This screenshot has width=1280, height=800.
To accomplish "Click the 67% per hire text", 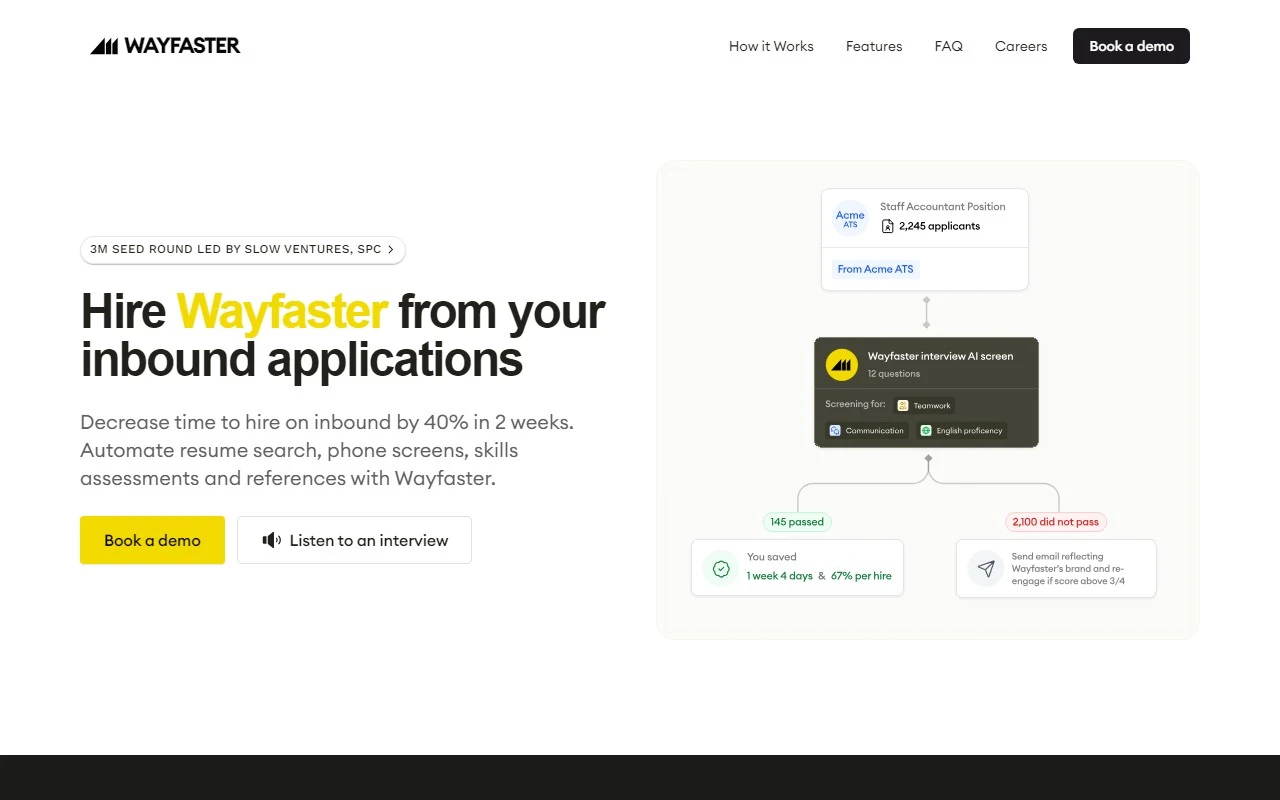I will click(x=861, y=576).
